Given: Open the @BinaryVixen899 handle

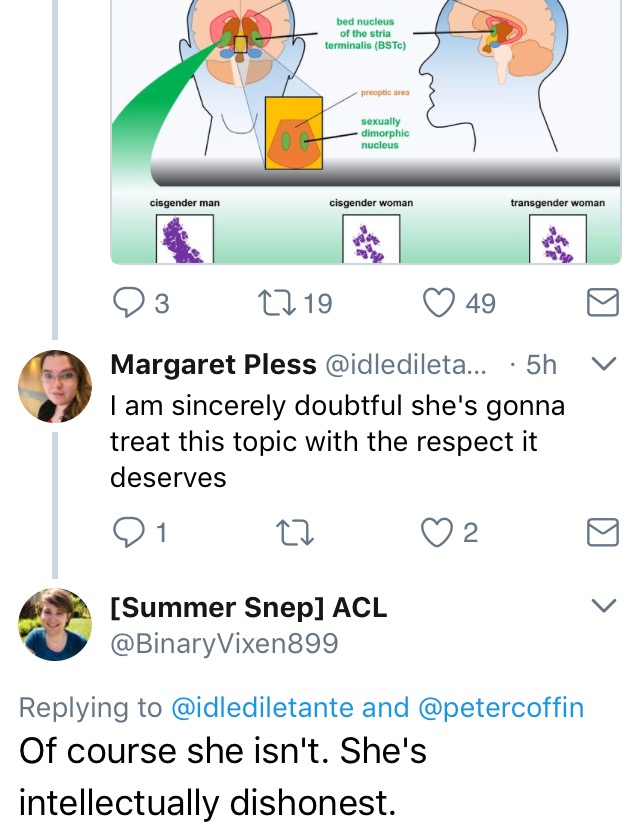Looking at the screenshot, I should click(x=224, y=643).
